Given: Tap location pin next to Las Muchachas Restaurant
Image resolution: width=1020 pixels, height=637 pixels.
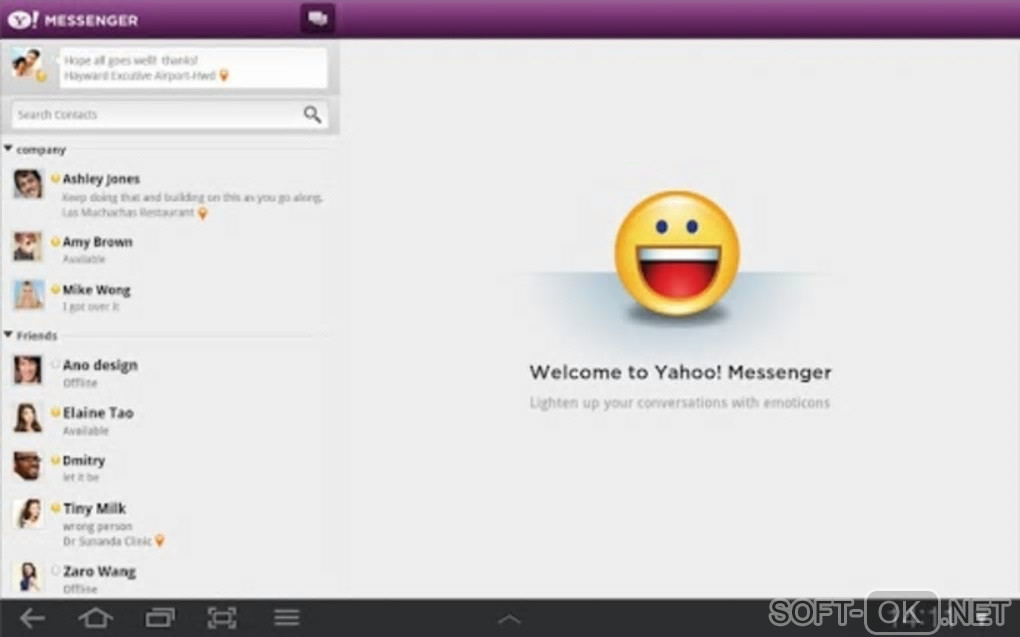Looking at the screenshot, I should coord(202,213).
